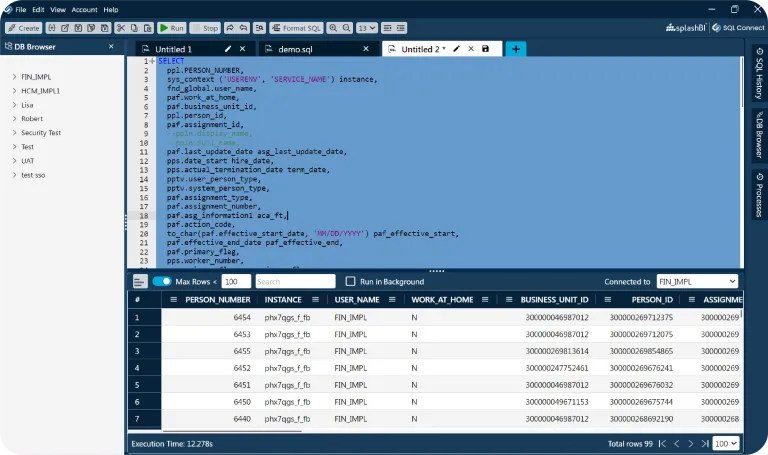The width and height of the screenshot is (768, 455).
Task: Click the results Search field
Action: (x=295, y=282)
